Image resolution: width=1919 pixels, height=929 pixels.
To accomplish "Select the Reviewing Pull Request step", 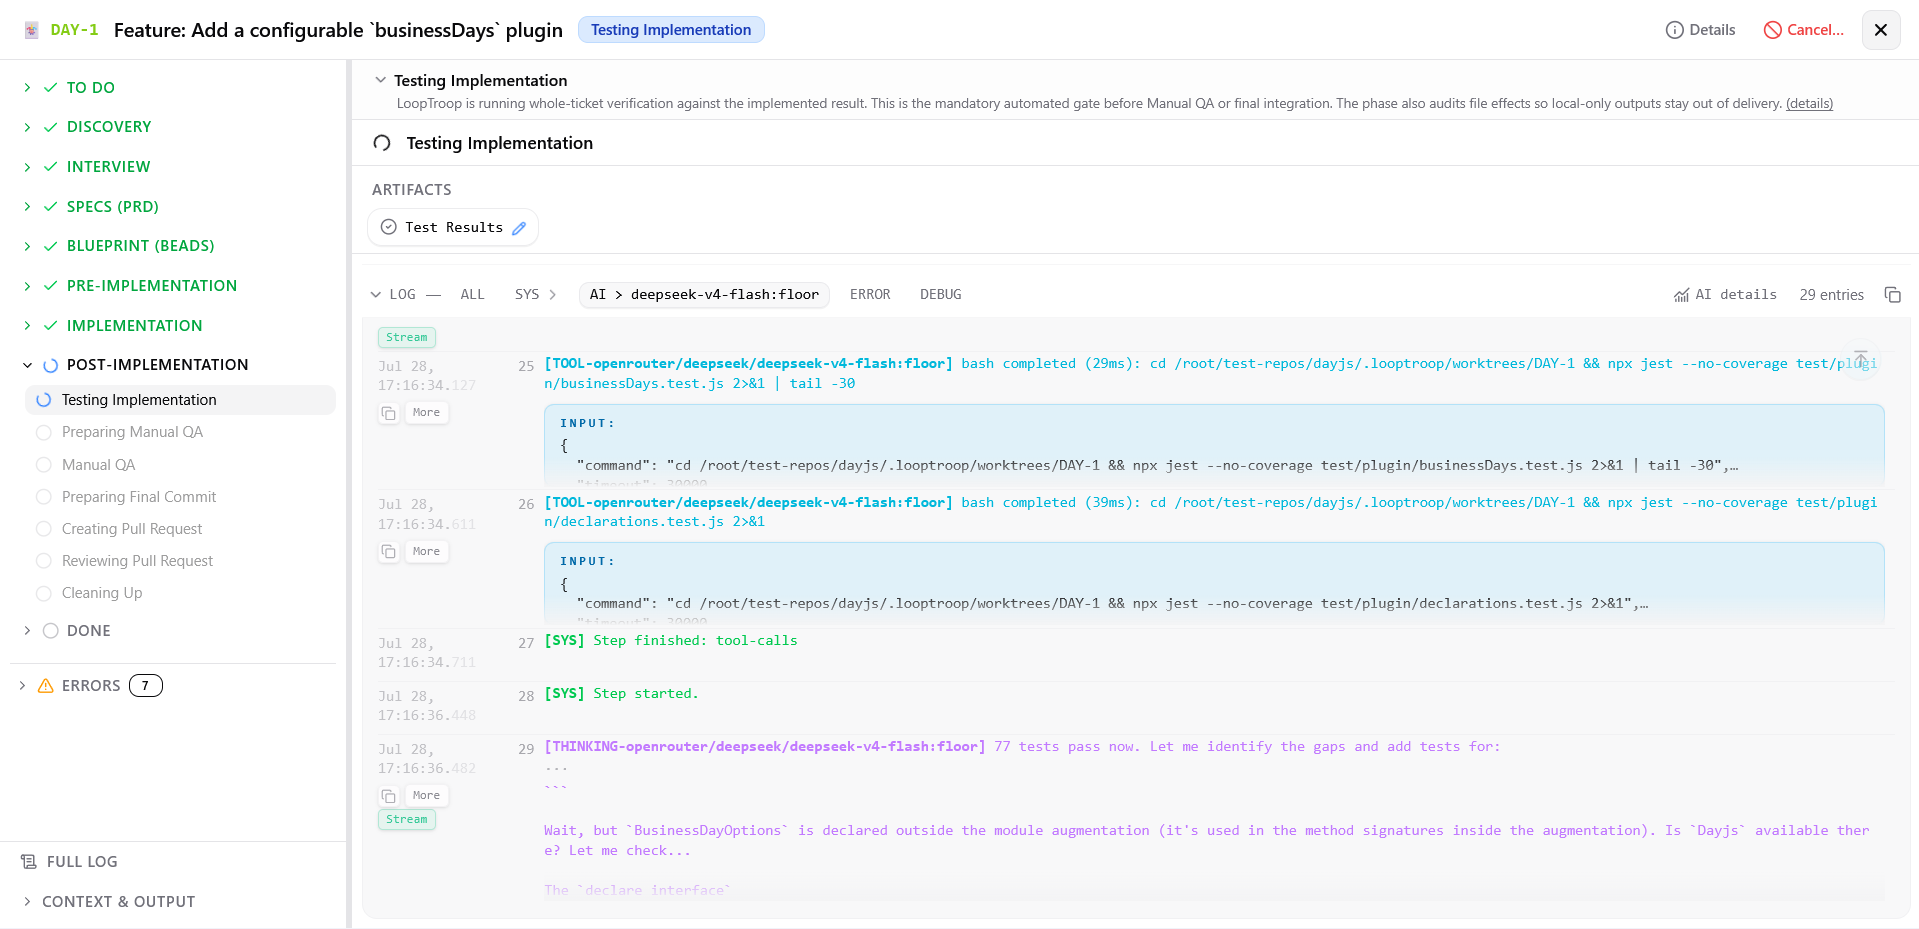I will [x=180, y=561].
